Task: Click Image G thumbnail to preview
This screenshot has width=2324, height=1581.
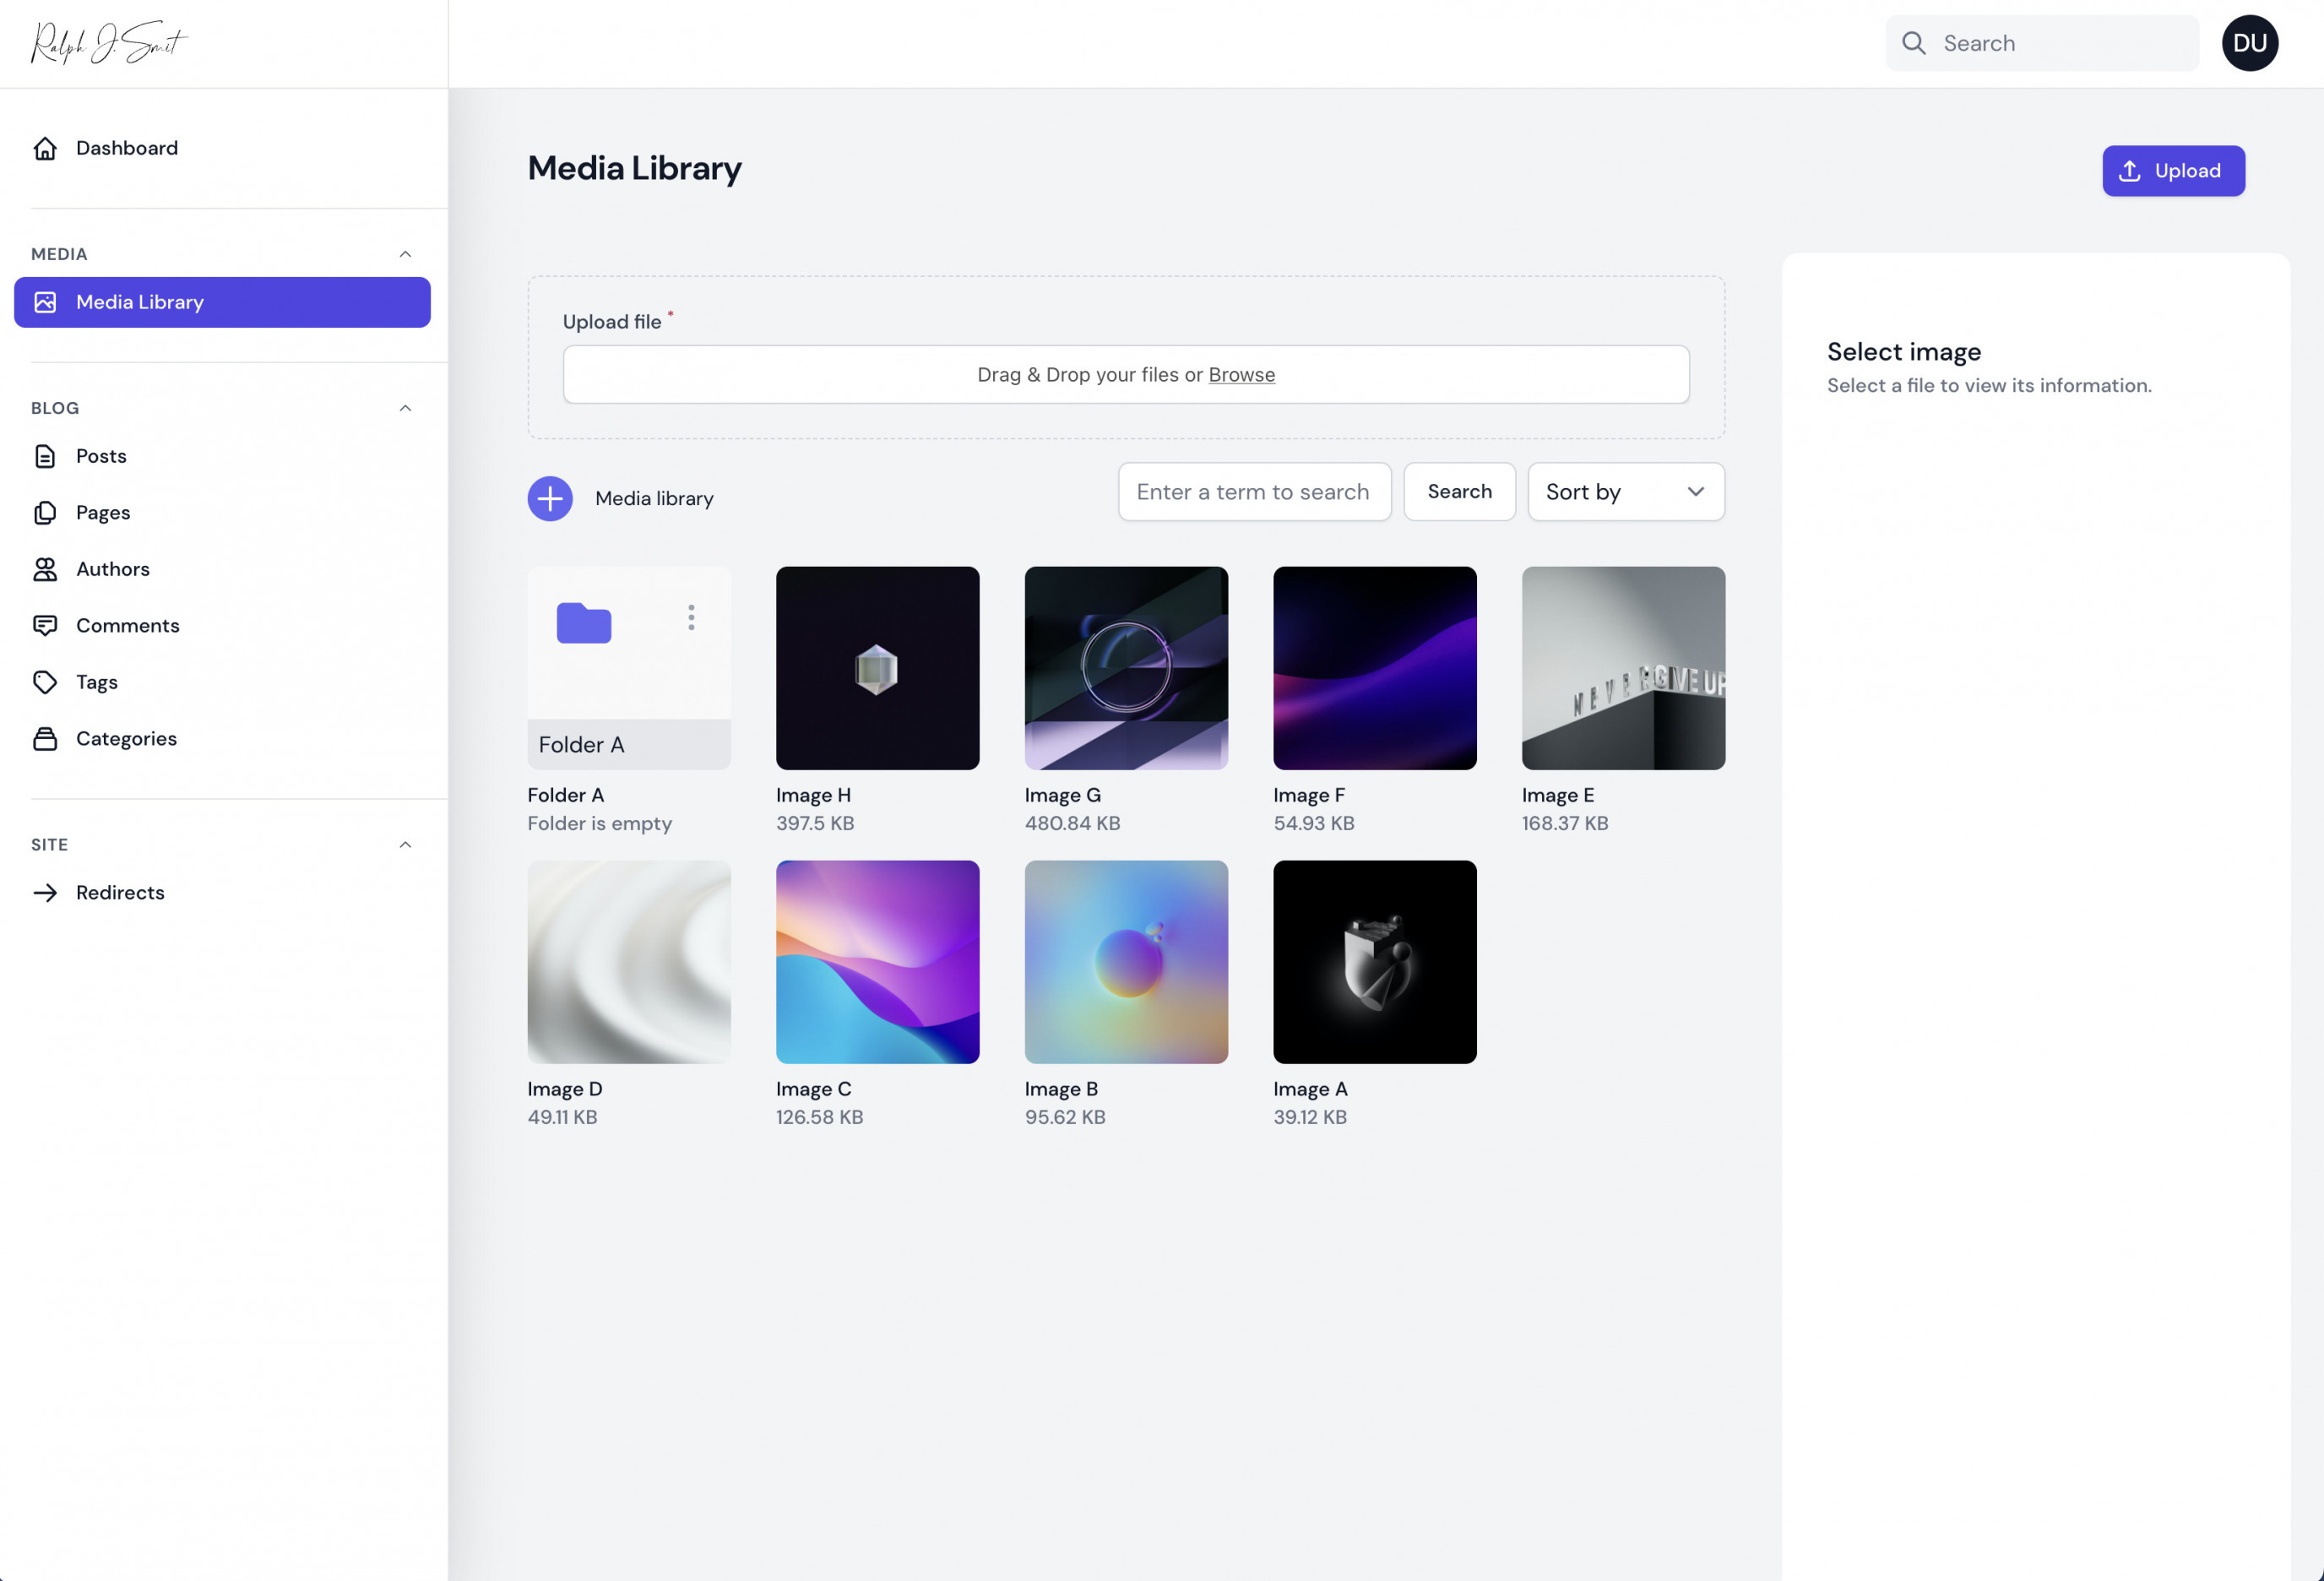Action: (1126, 667)
